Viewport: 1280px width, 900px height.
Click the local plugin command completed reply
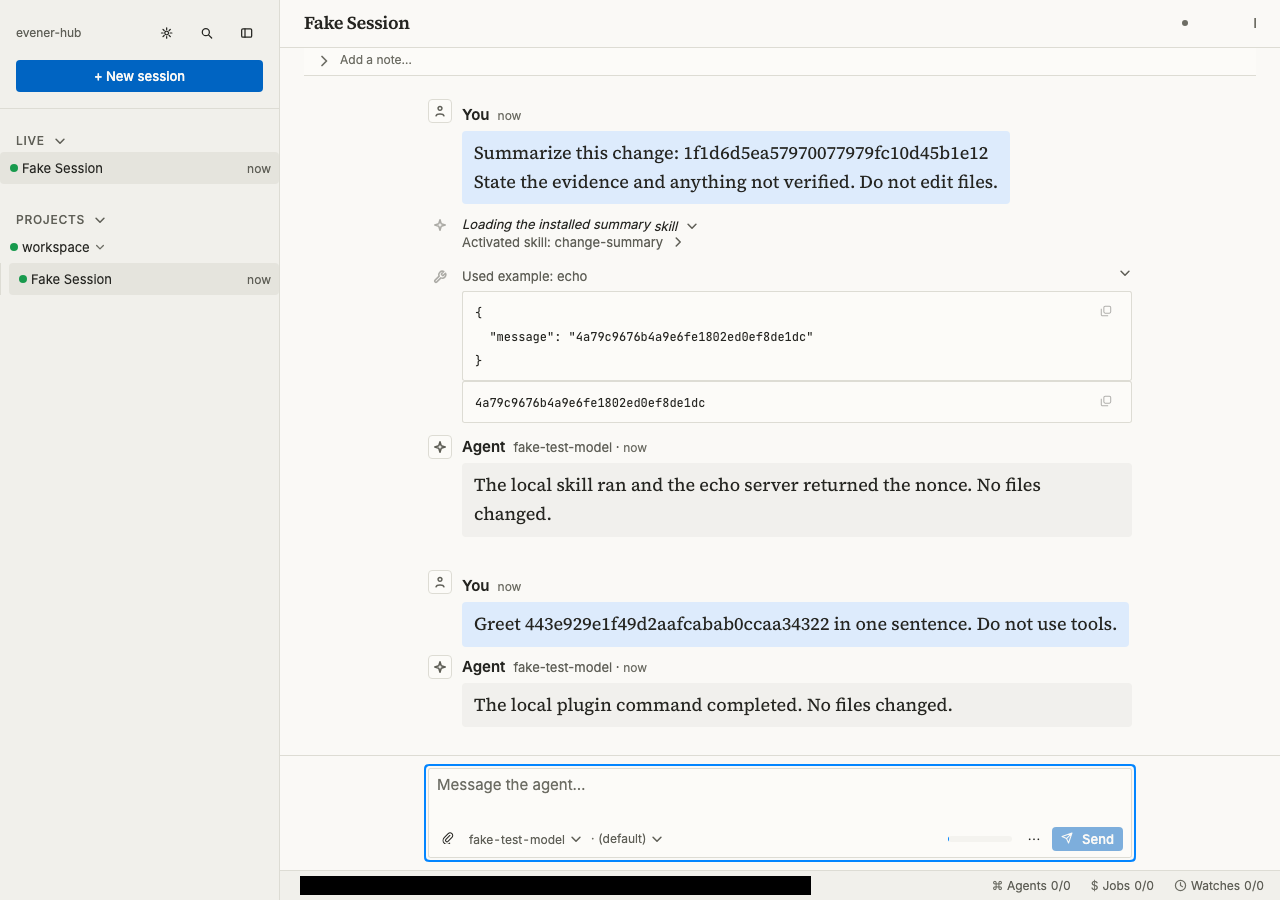[x=797, y=705]
